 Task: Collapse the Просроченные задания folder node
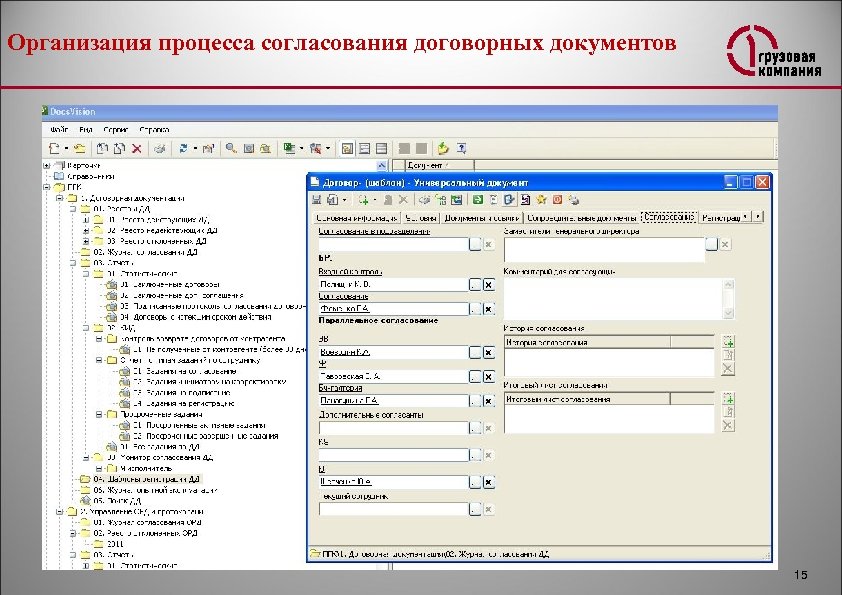(x=99, y=414)
